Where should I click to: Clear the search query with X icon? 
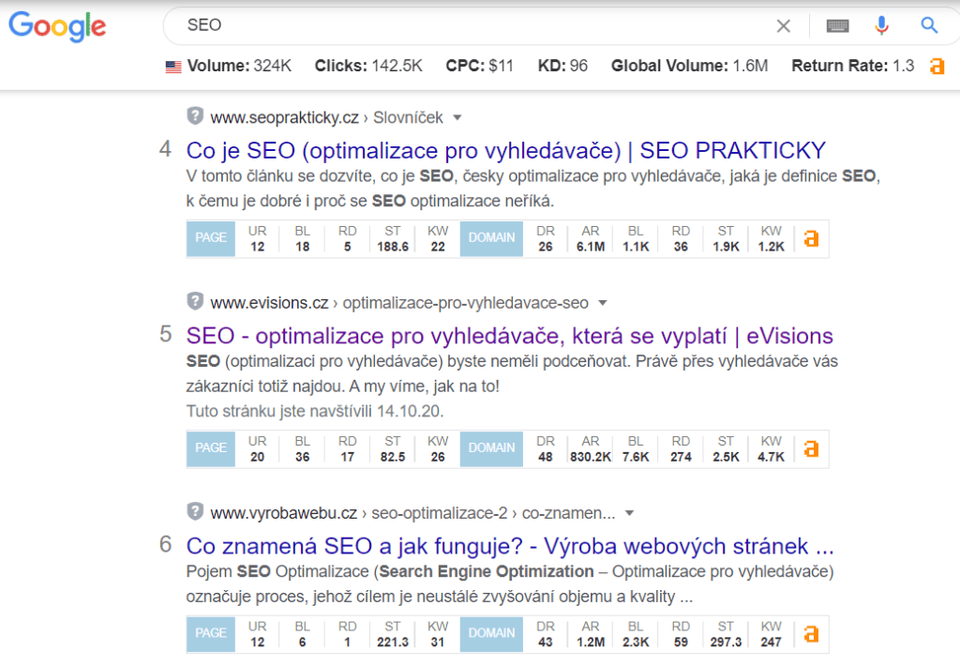(784, 26)
